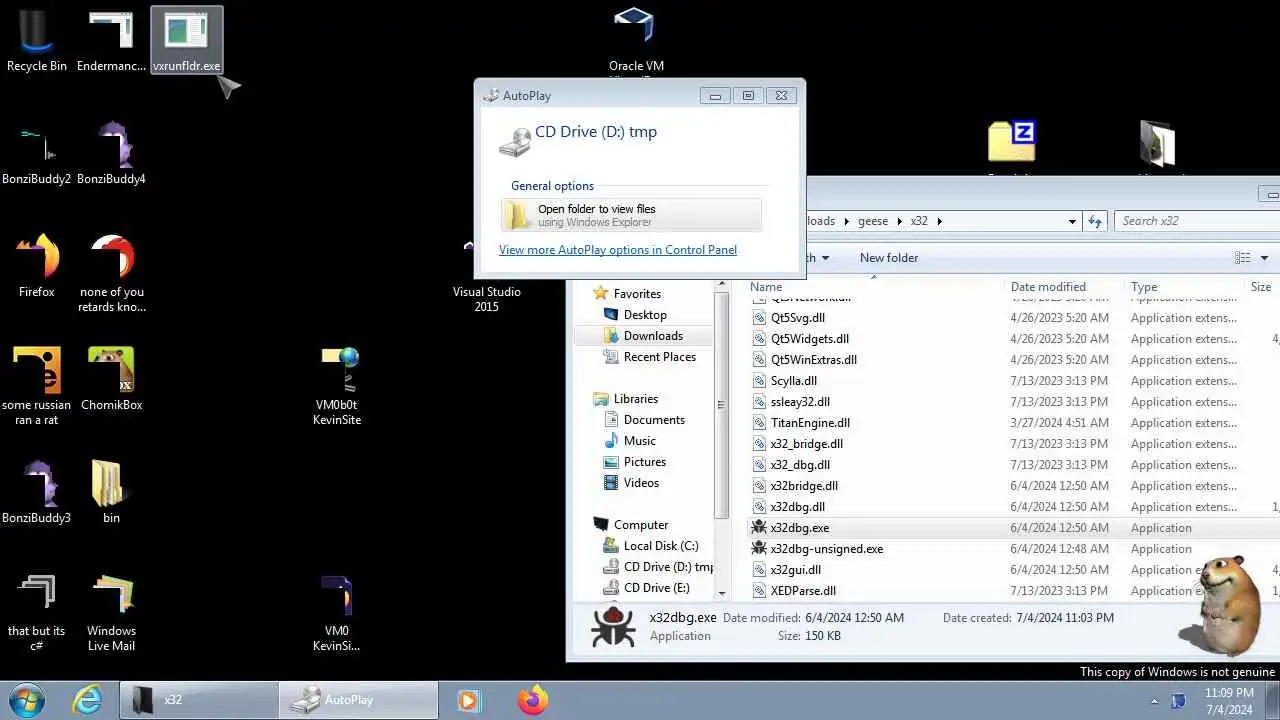This screenshot has width=1280, height=720.
Task: Click New folder in Explorer toolbar
Action: pyautogui.click(x=889, y=258)
